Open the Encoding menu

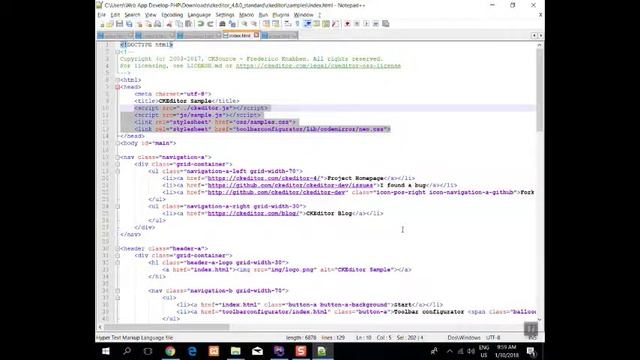click(172, 15)
